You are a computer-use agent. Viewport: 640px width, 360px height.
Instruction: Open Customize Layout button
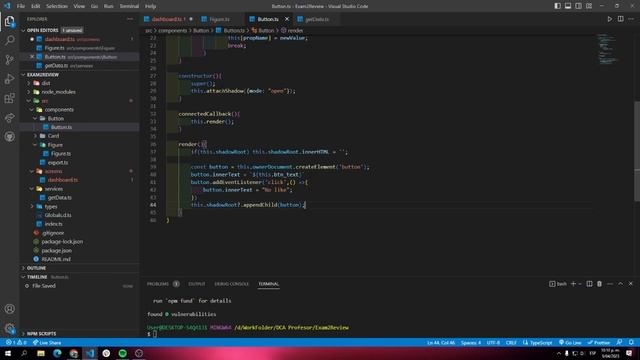click(x=589, y=6)
